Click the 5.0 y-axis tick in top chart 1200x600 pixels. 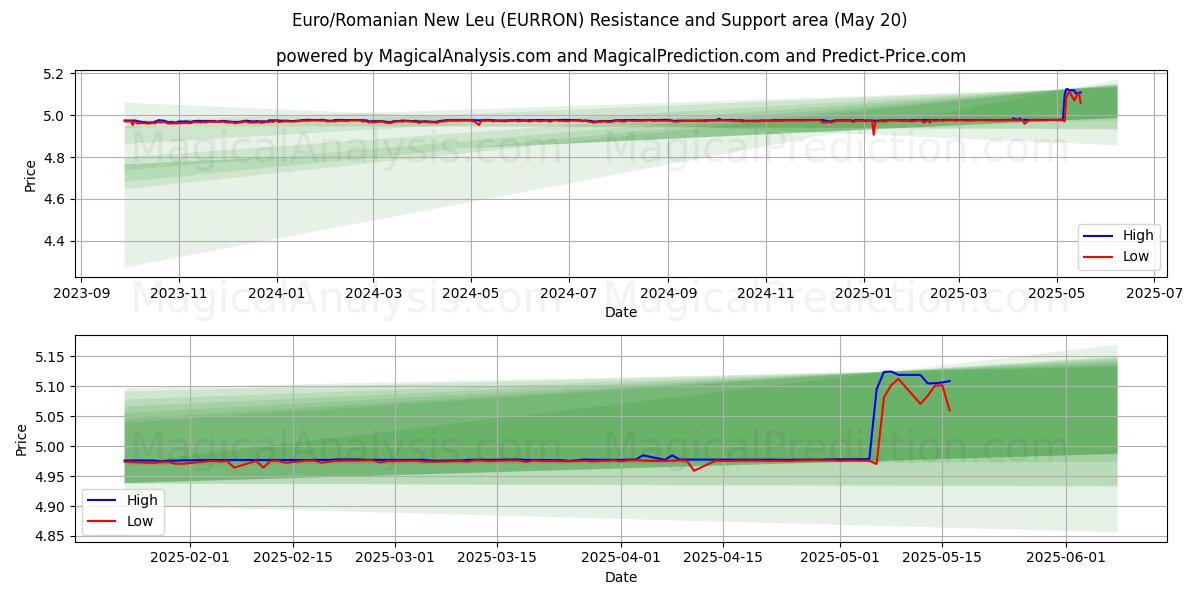[54, 116]
